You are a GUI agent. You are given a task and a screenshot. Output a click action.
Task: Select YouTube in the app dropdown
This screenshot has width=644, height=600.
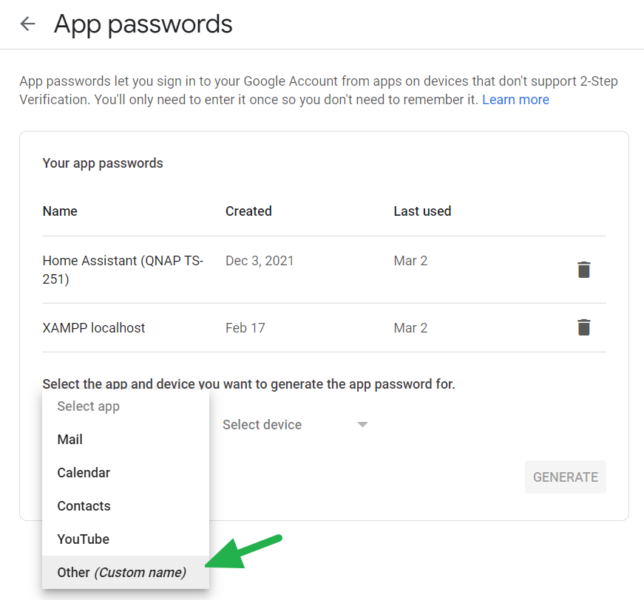tap(83, 539)
